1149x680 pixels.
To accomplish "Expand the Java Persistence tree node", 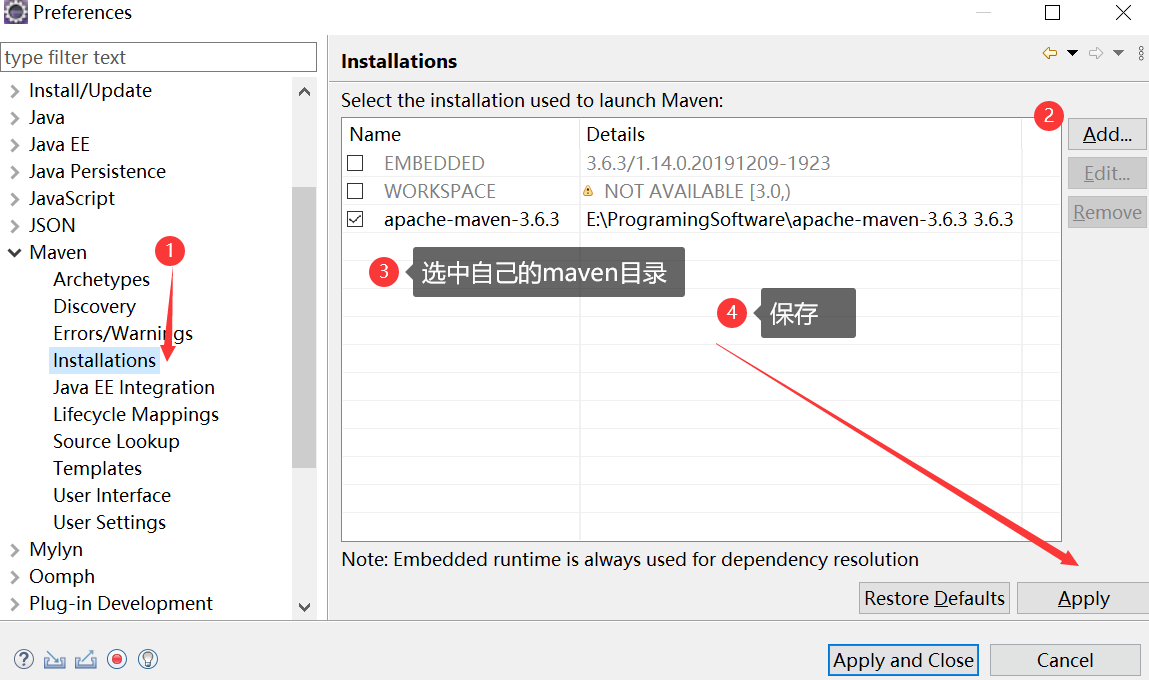I will pos(15,172).
